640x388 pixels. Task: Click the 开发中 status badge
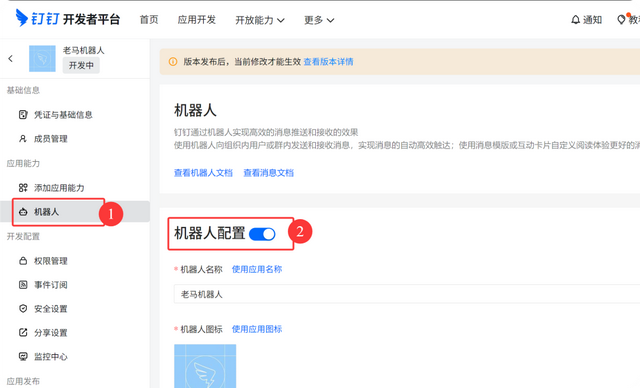coord(81,65)
